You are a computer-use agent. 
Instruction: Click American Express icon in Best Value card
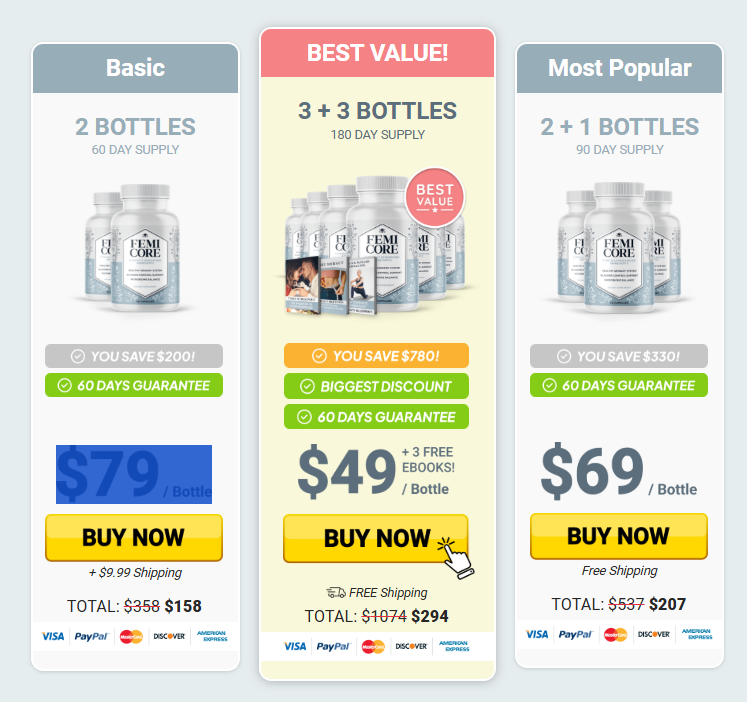(x=454, y=646)
